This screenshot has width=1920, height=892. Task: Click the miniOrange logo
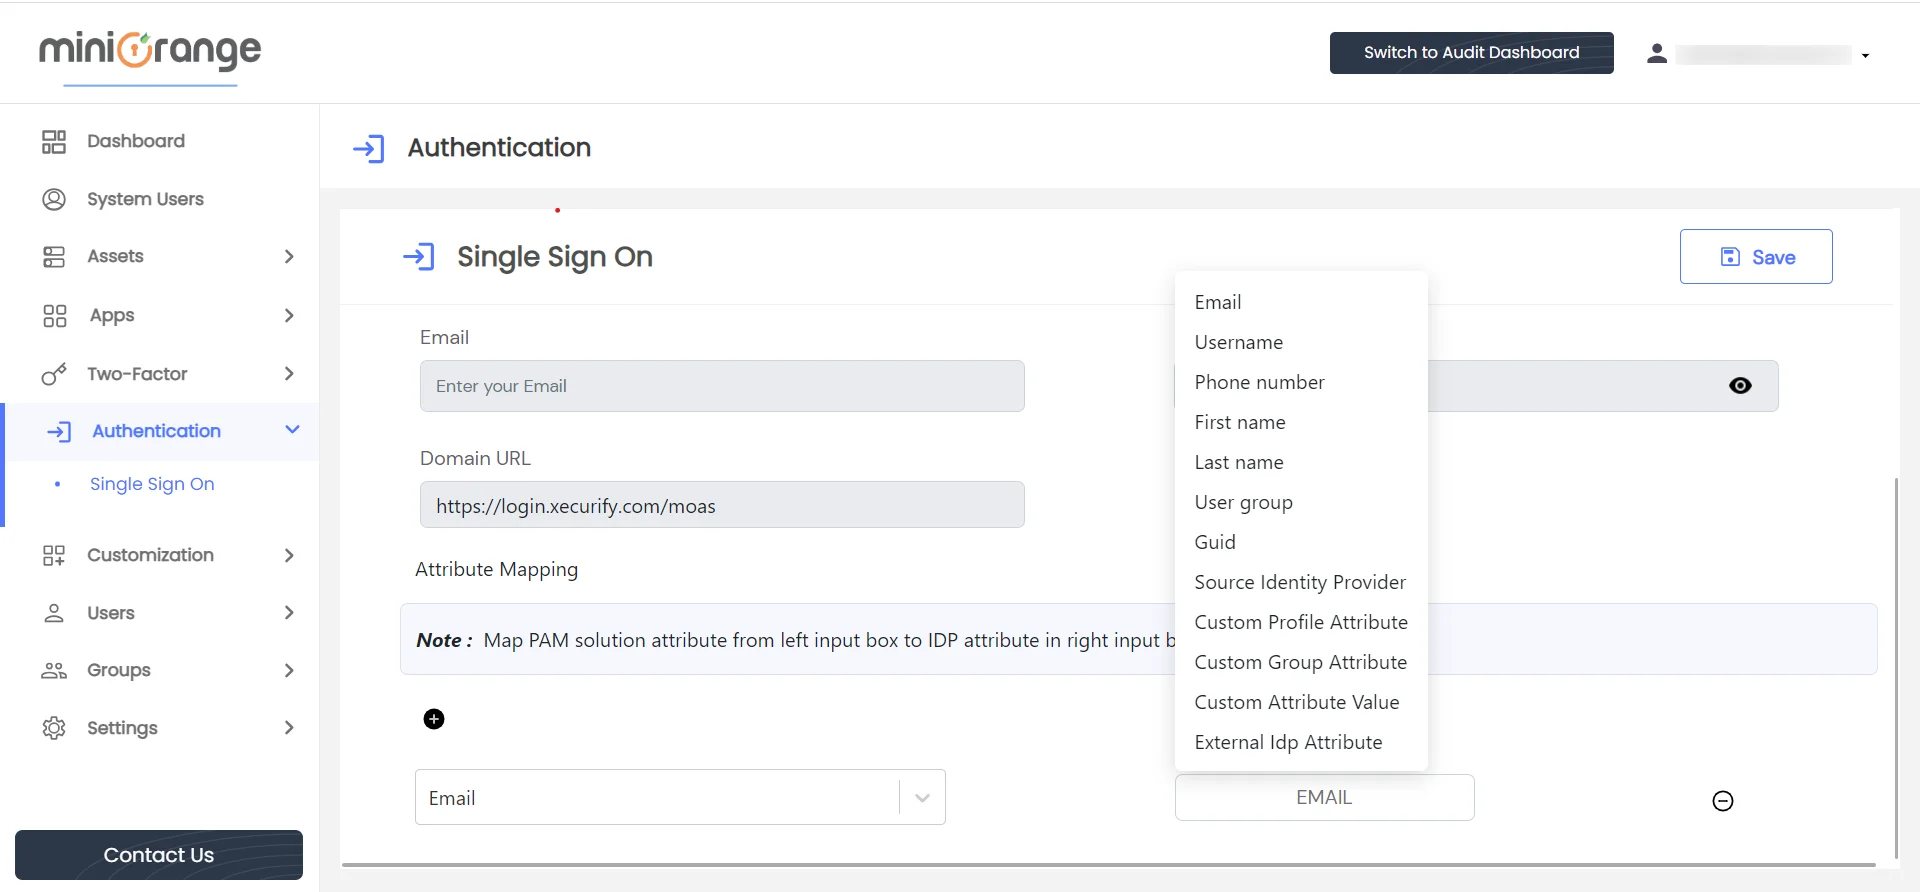click(150, 50)
